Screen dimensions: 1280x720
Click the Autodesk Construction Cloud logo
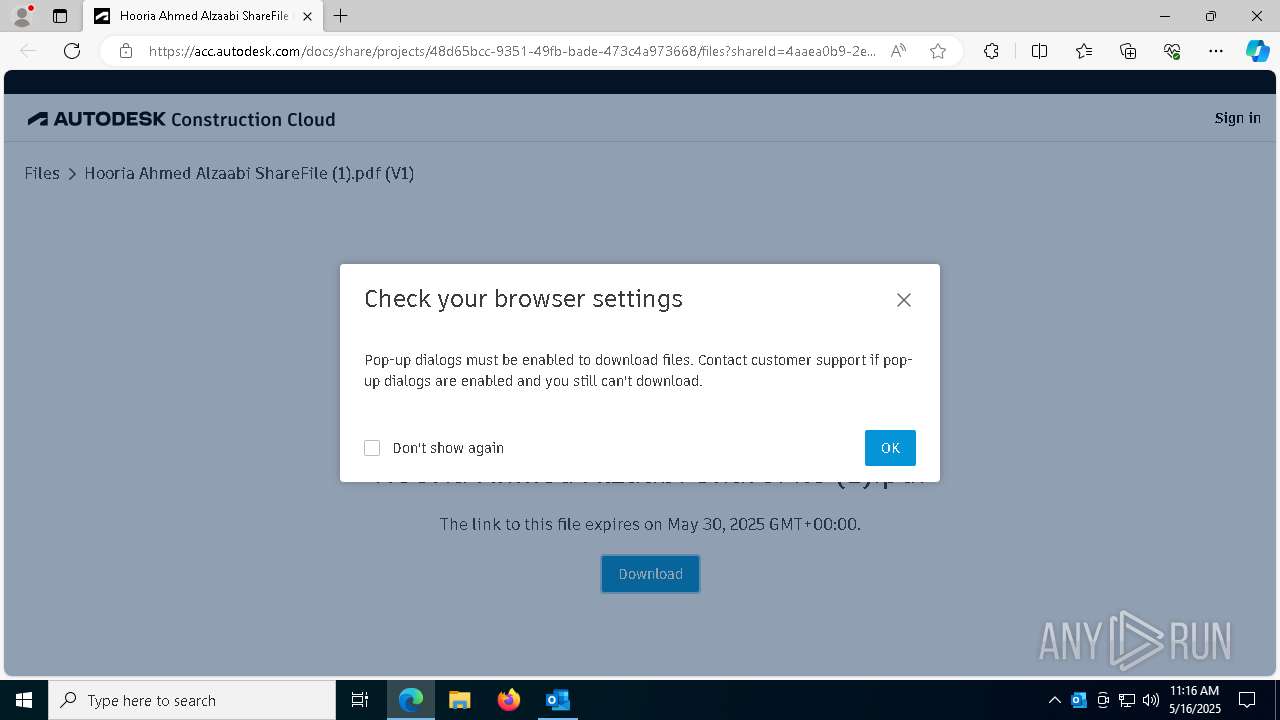tap(181, 119)
